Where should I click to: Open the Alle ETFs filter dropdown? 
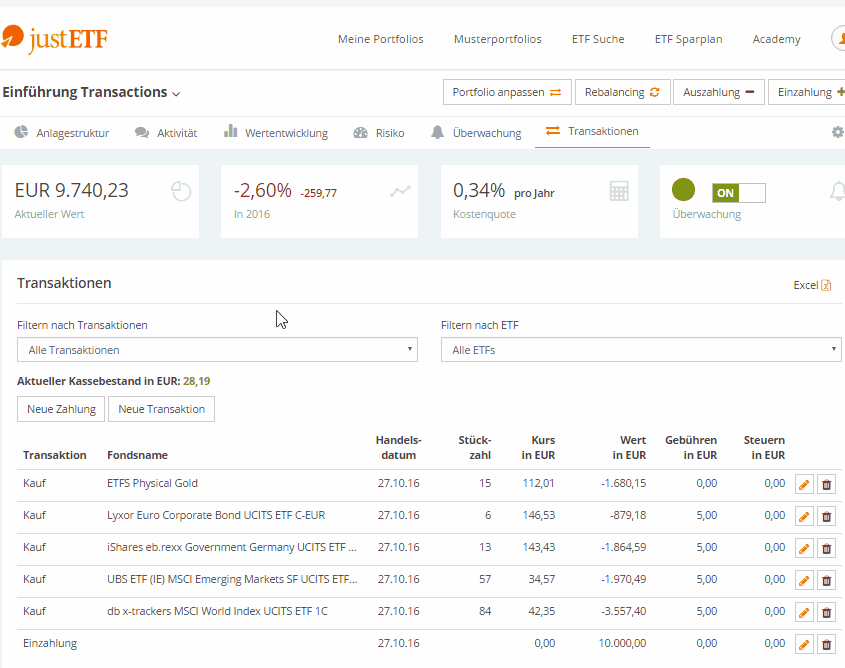641,350
